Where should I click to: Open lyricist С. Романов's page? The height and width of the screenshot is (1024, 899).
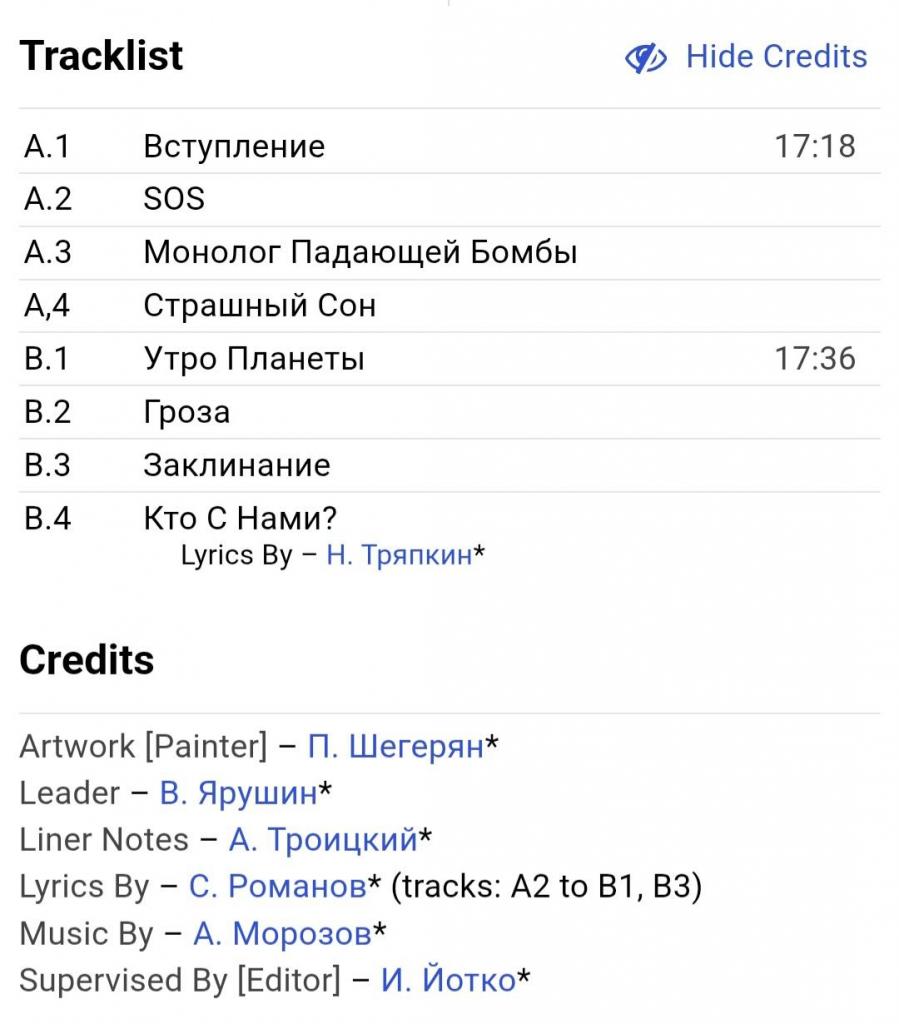tap(277, 886)
